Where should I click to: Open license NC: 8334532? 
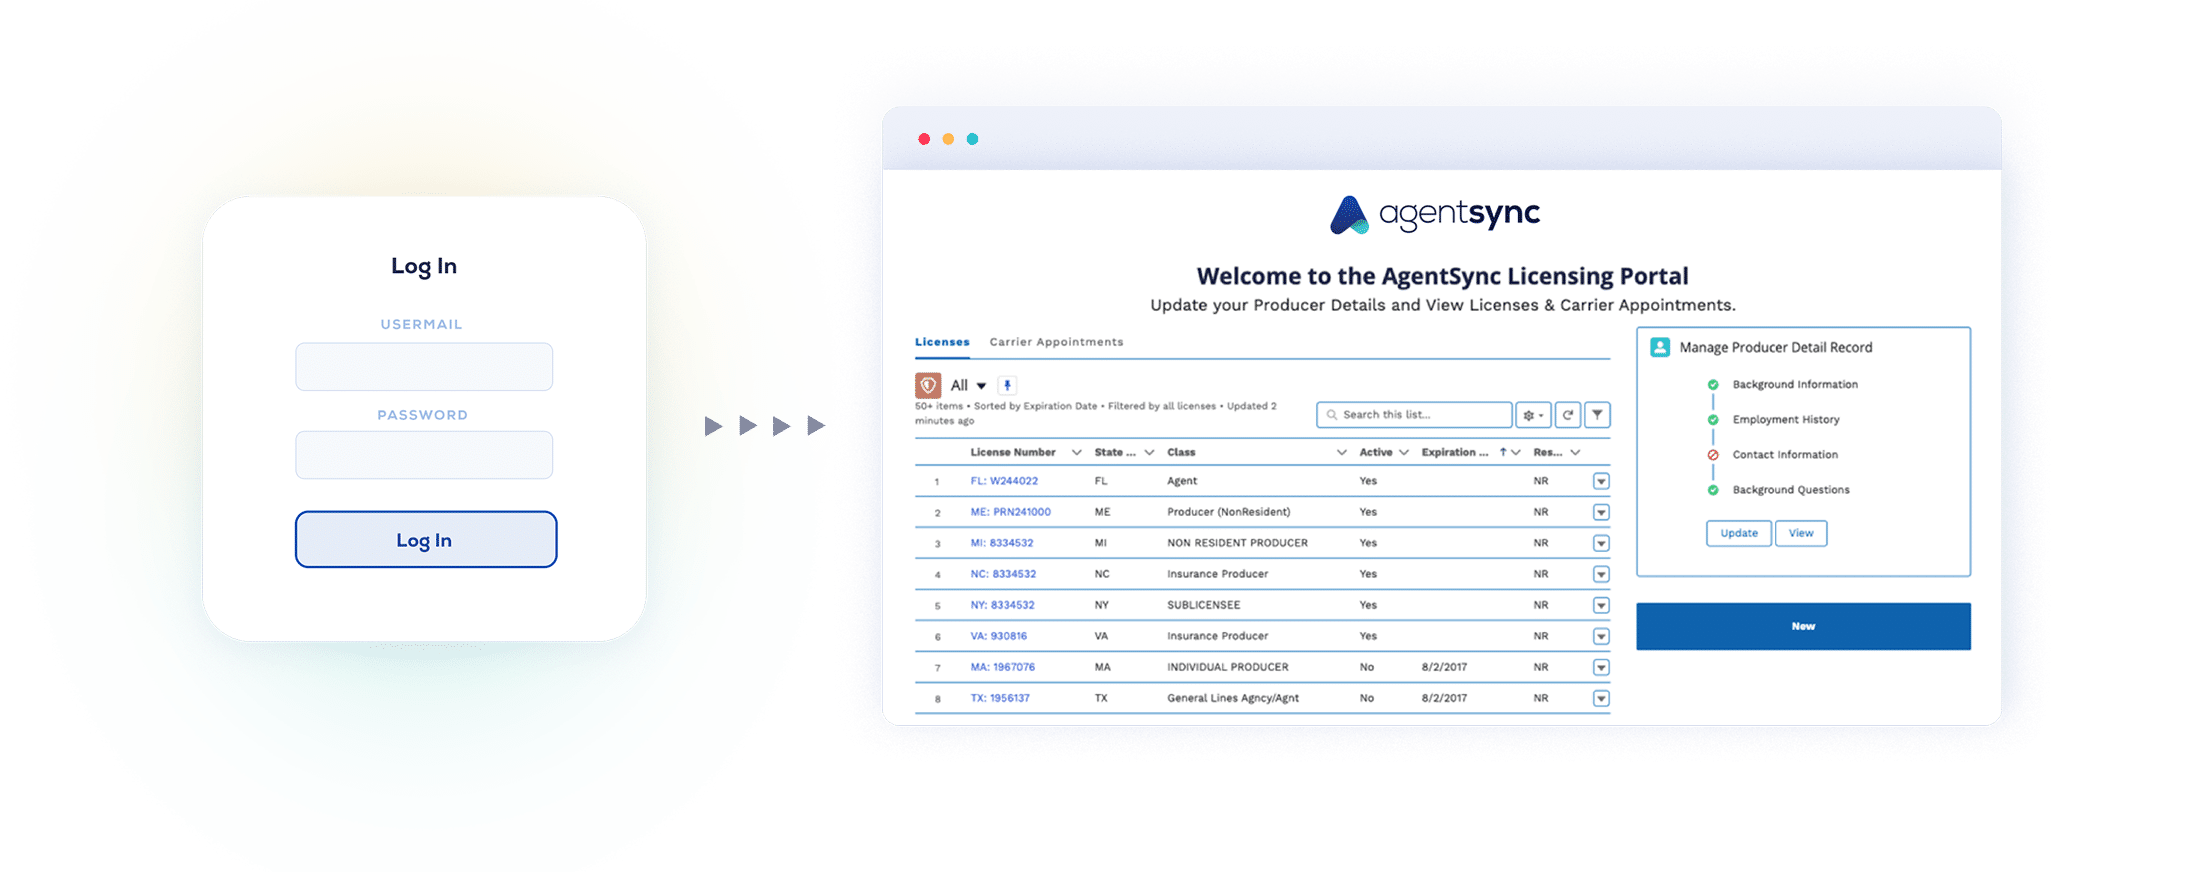click(x=1003, y=574)
